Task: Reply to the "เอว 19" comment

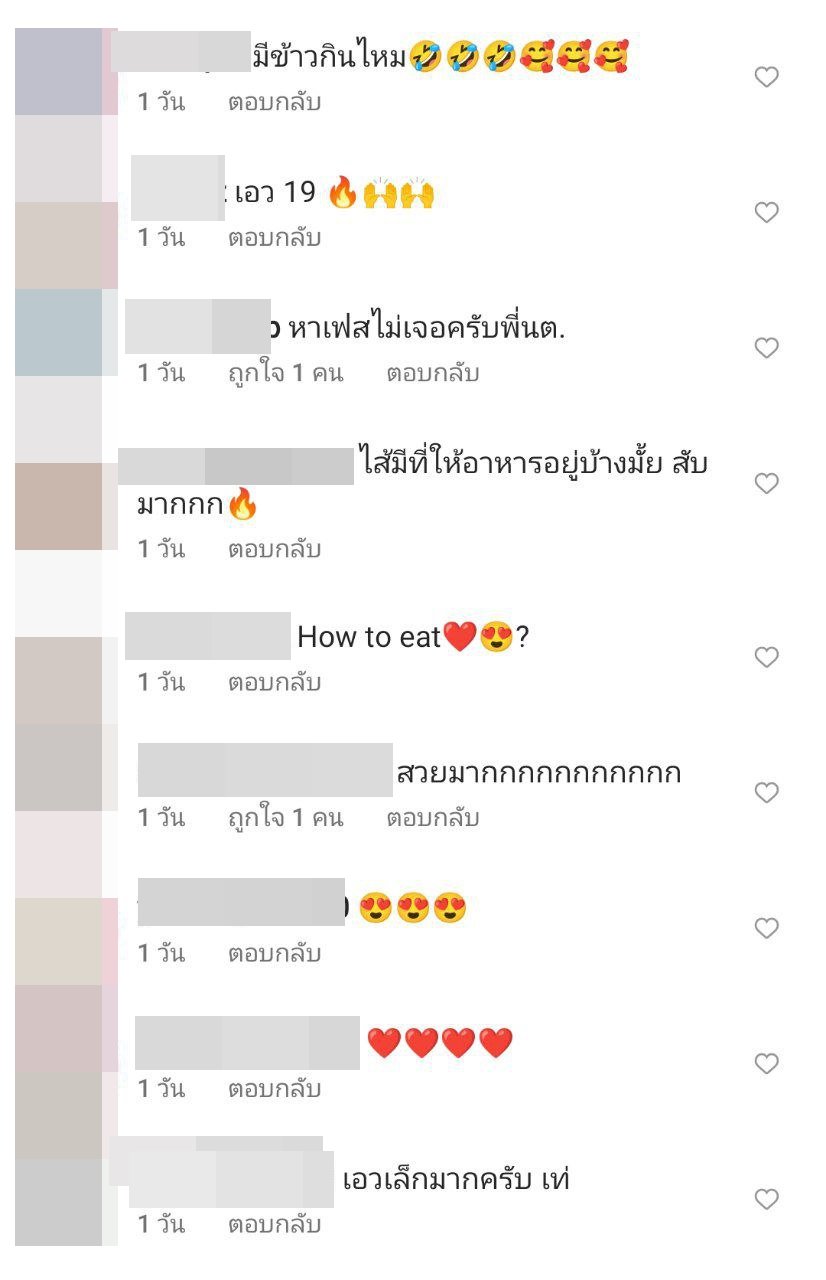Action: (274, 238)
